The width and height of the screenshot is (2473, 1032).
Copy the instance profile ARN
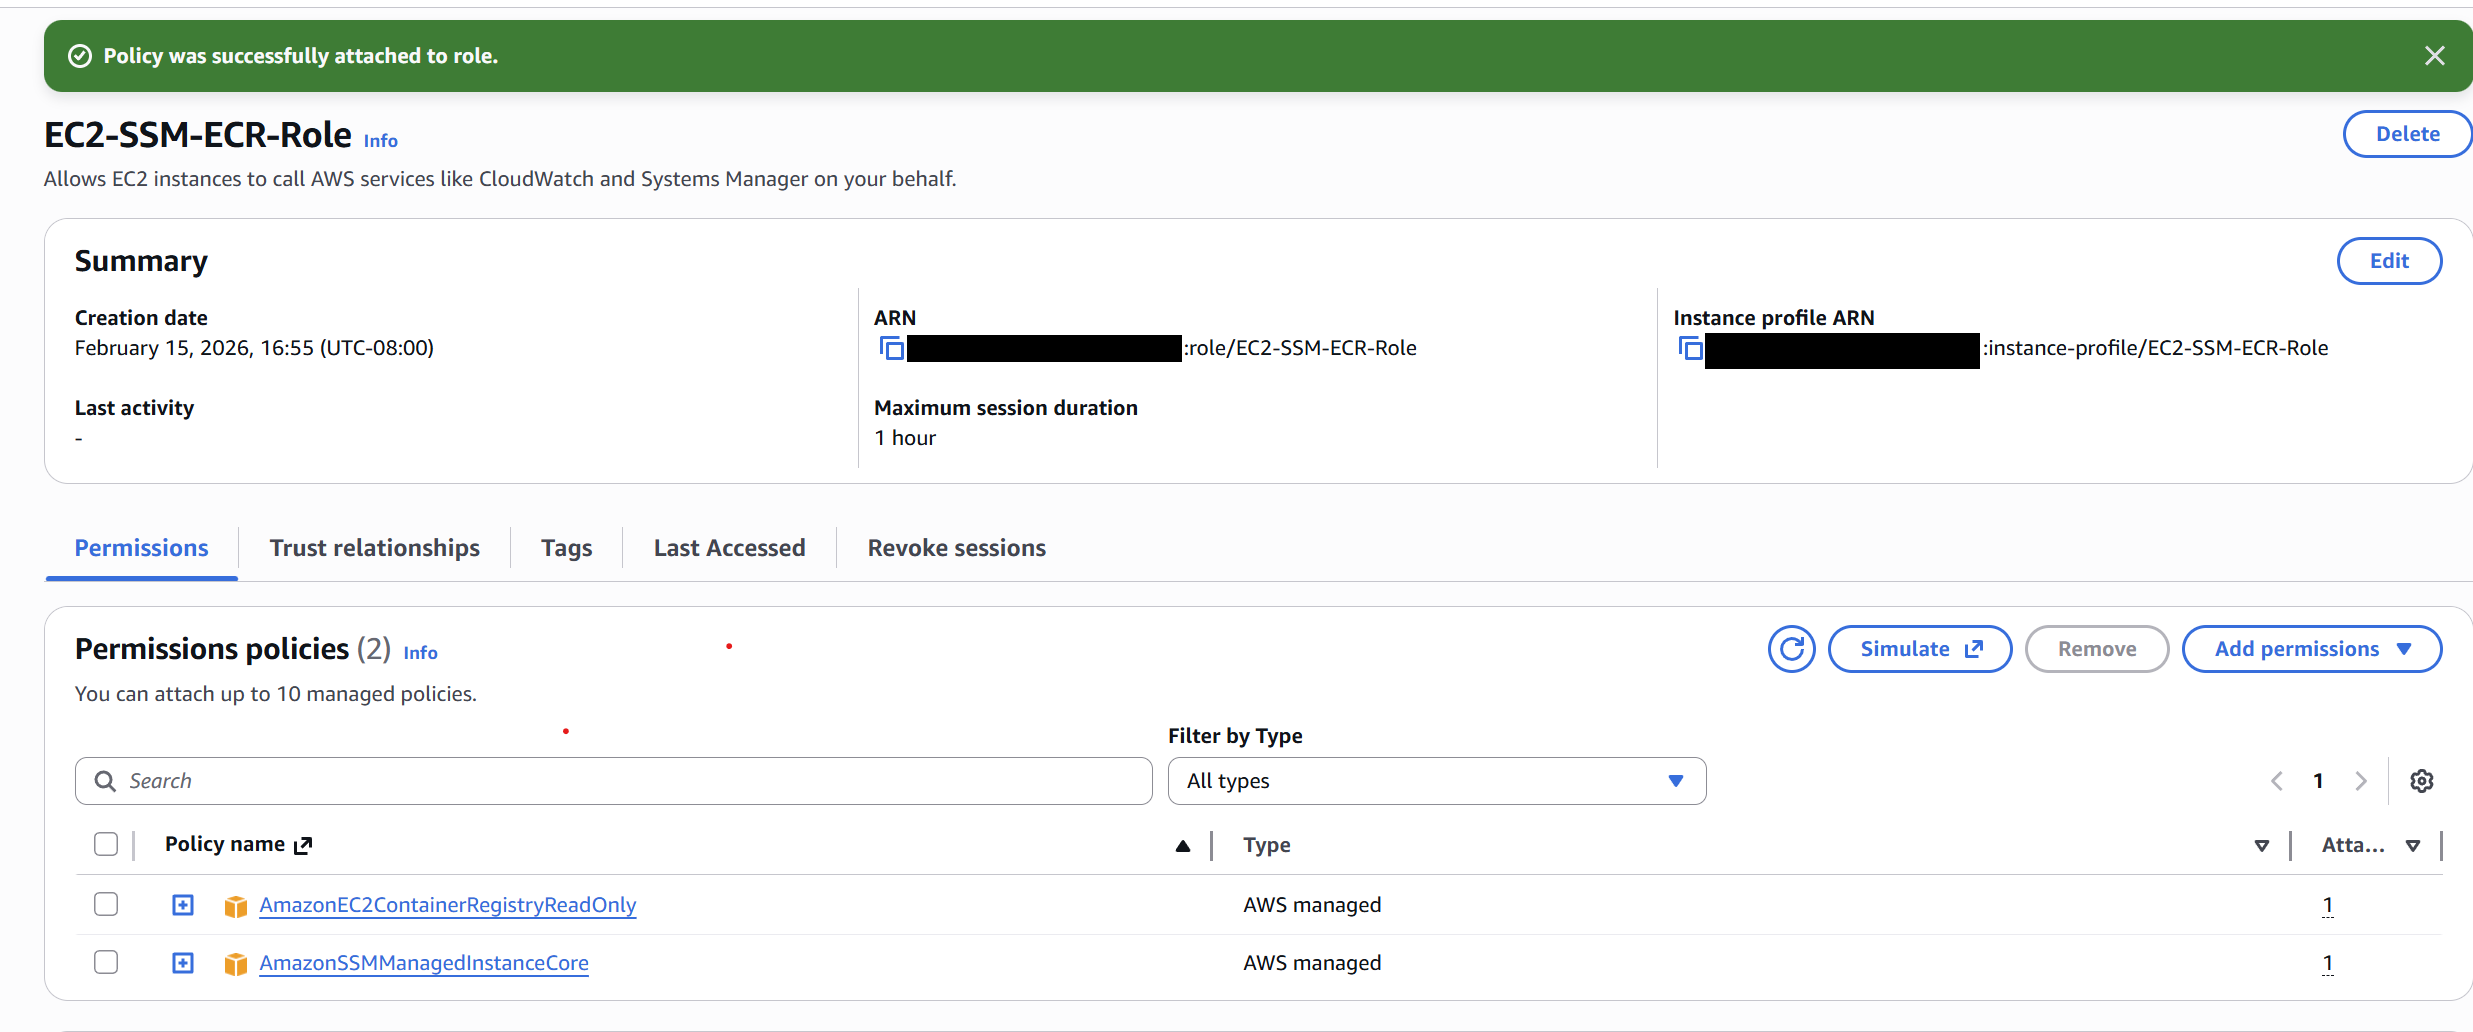click(x=1690, y=348)
